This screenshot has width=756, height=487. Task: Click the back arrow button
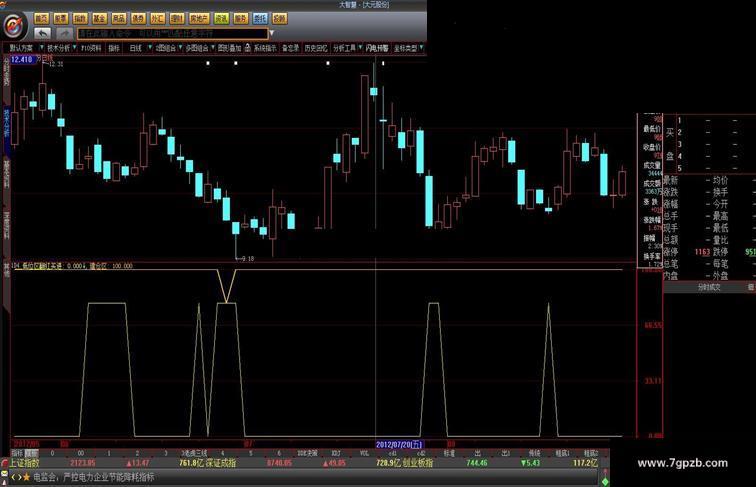[x=43, y=34]
